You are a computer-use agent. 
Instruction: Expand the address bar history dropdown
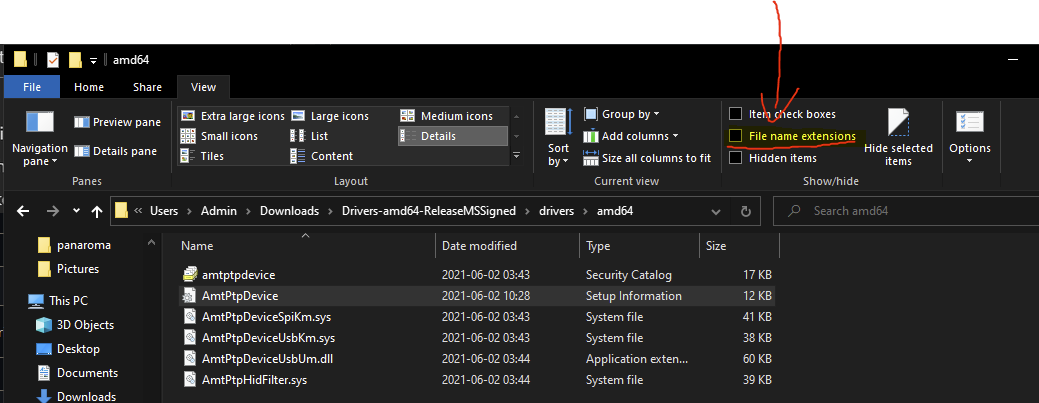(x=716, y=211)
